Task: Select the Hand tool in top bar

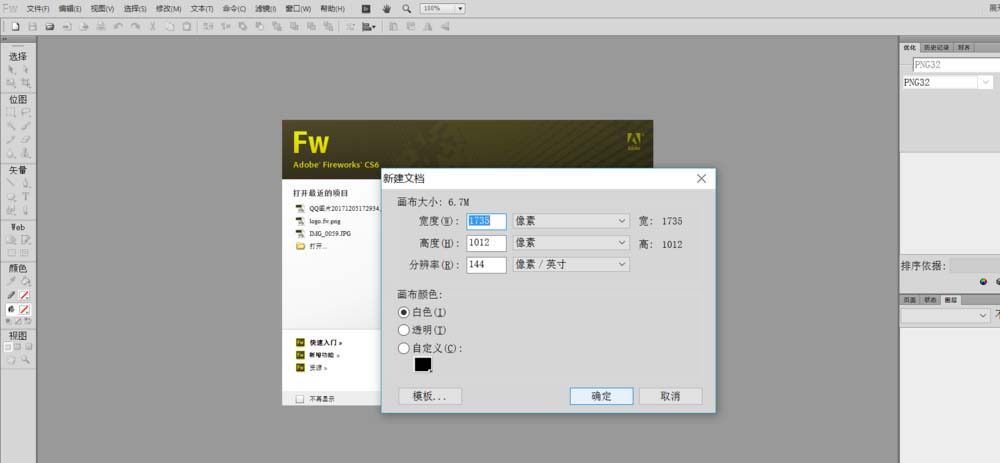Action: [x=386, y=8]
